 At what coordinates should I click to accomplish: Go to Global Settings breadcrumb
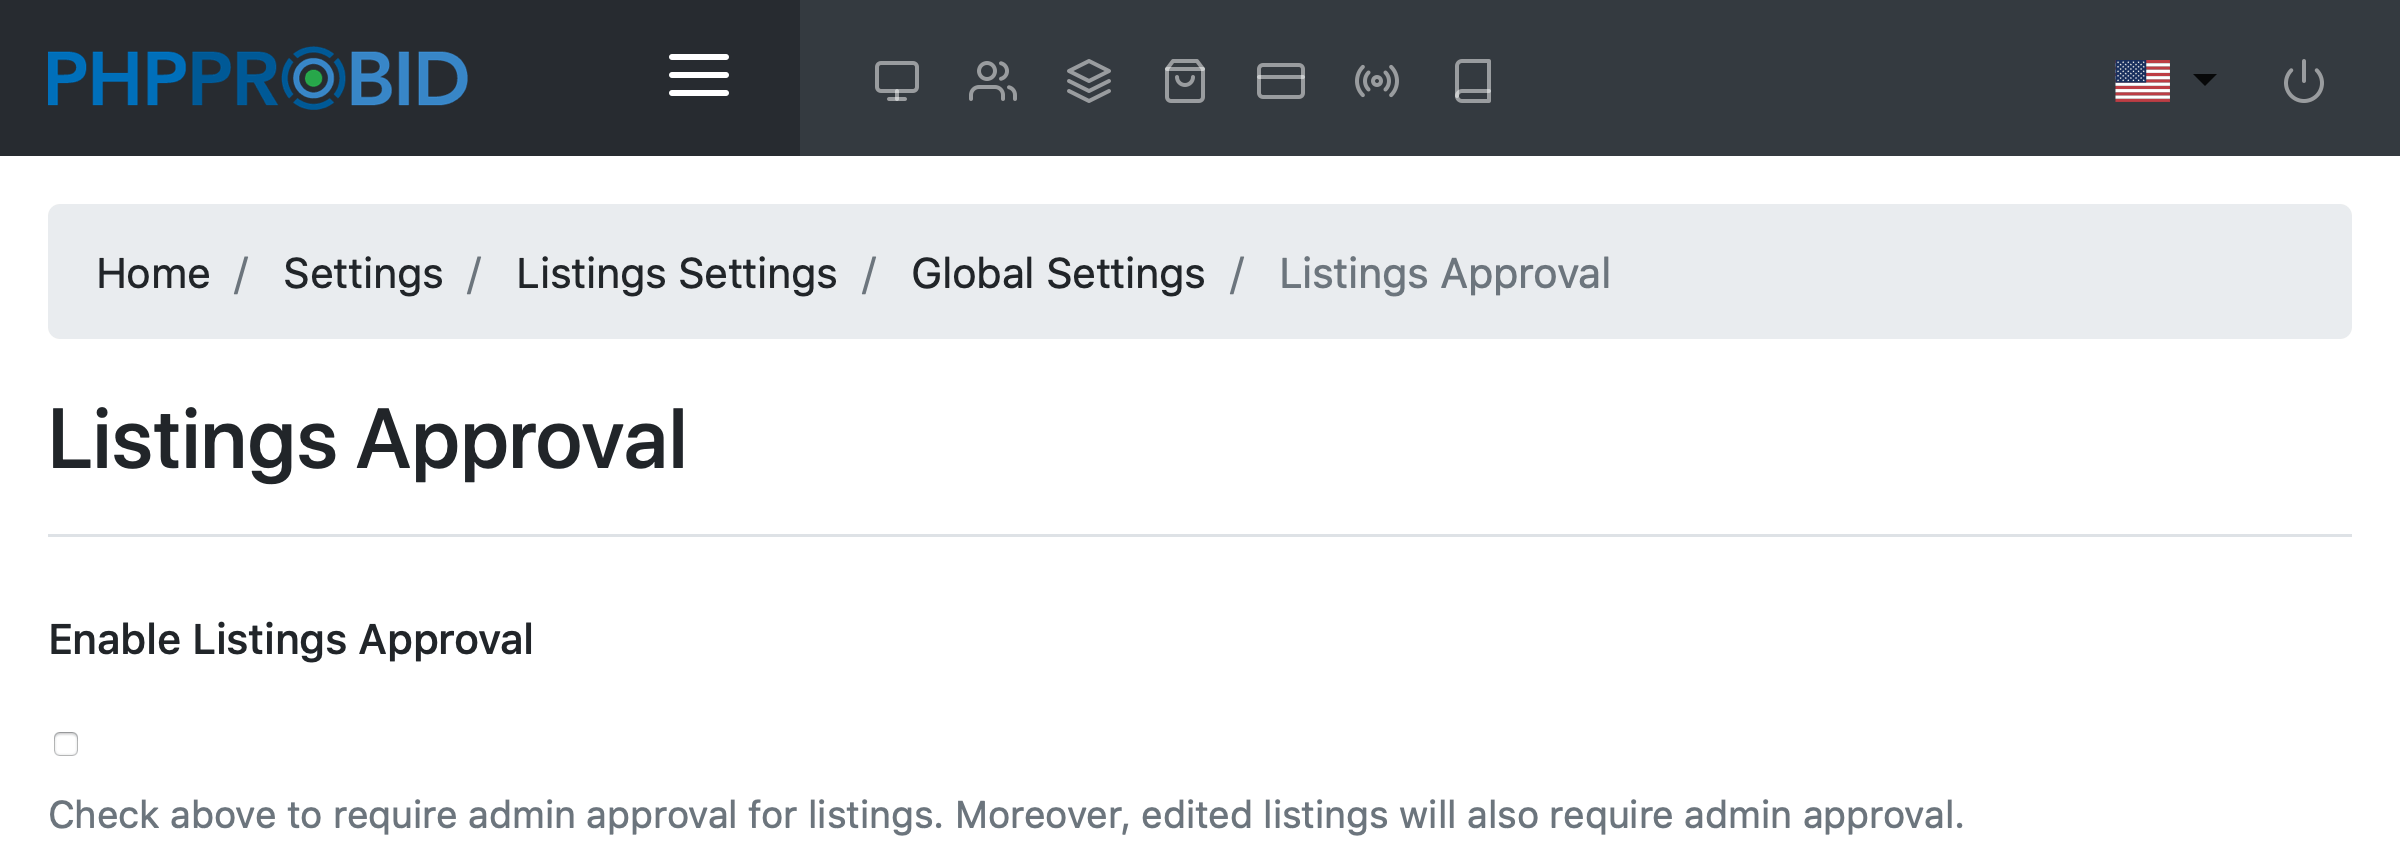click(x=1058, y=273)
